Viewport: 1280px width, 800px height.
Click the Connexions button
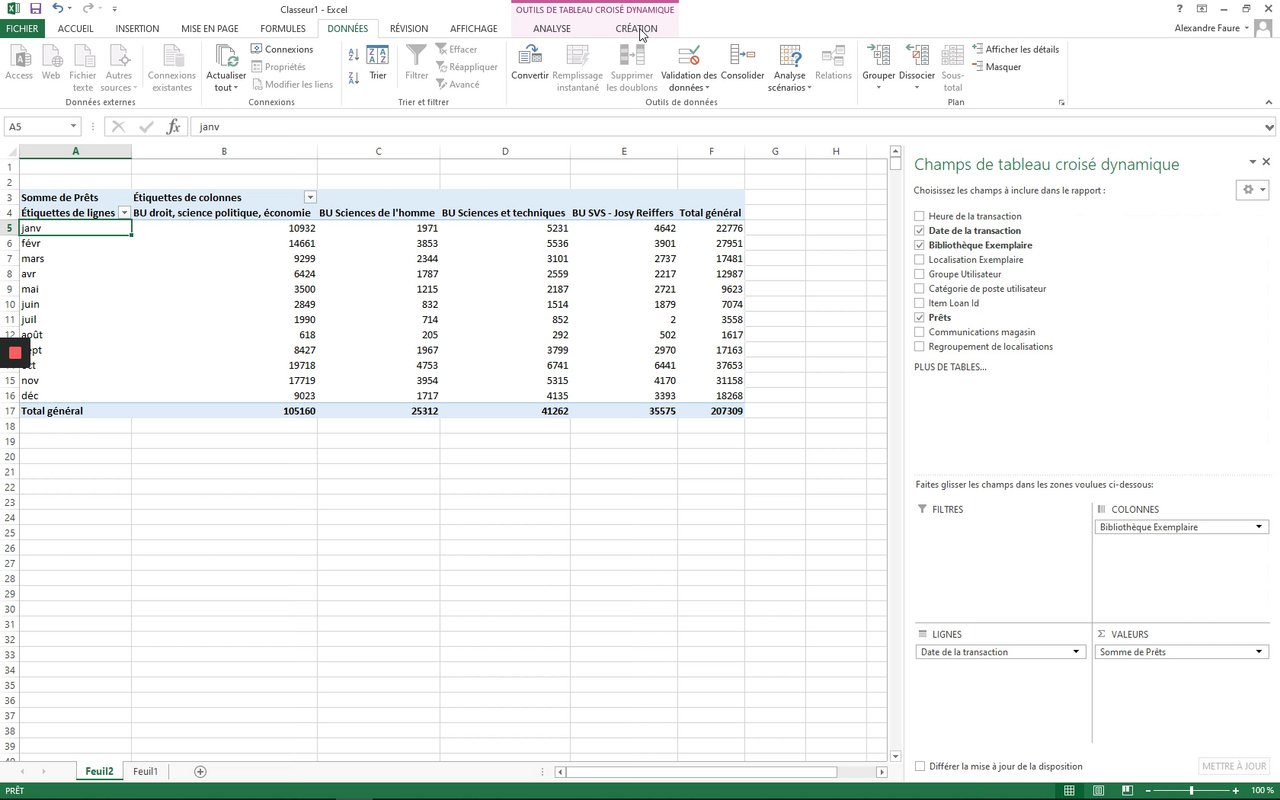tap(282, 49)
